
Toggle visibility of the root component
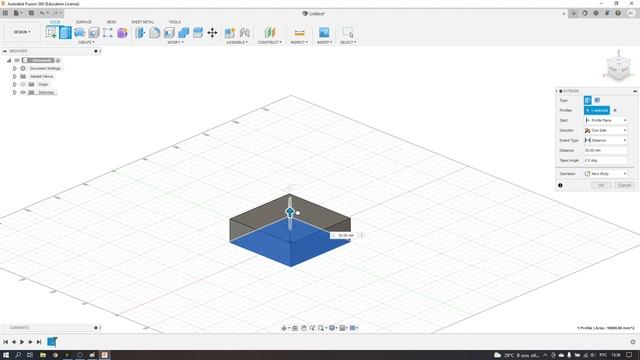17,60
